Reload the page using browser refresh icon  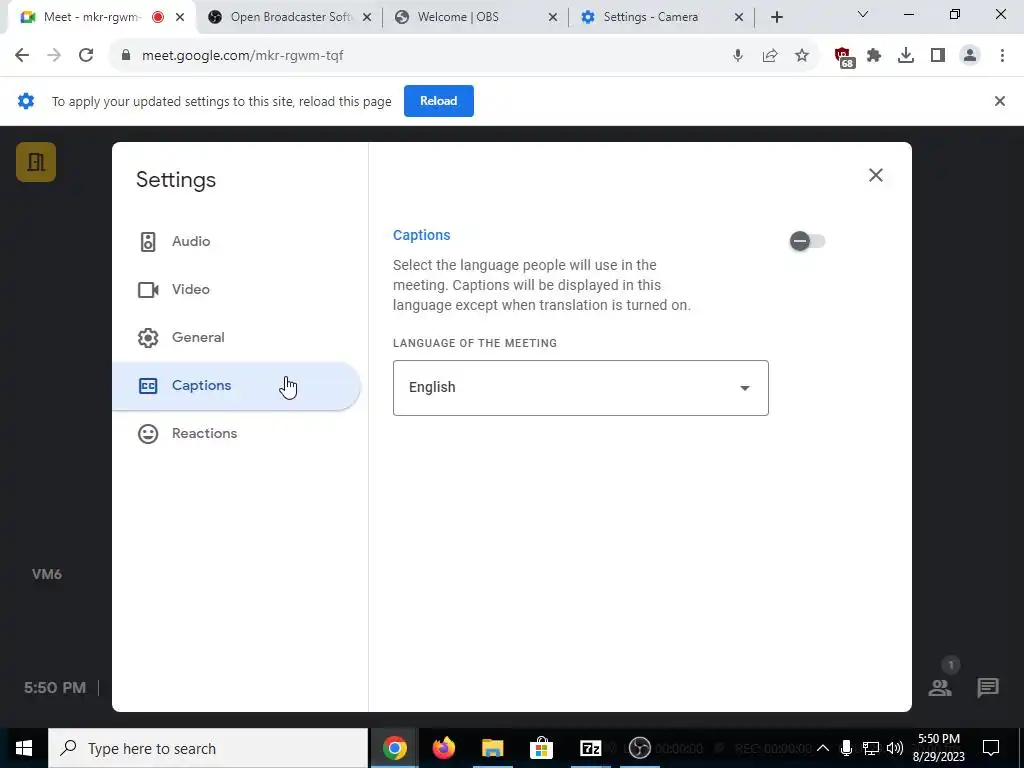pyautogui.click(x=86, y=56)
